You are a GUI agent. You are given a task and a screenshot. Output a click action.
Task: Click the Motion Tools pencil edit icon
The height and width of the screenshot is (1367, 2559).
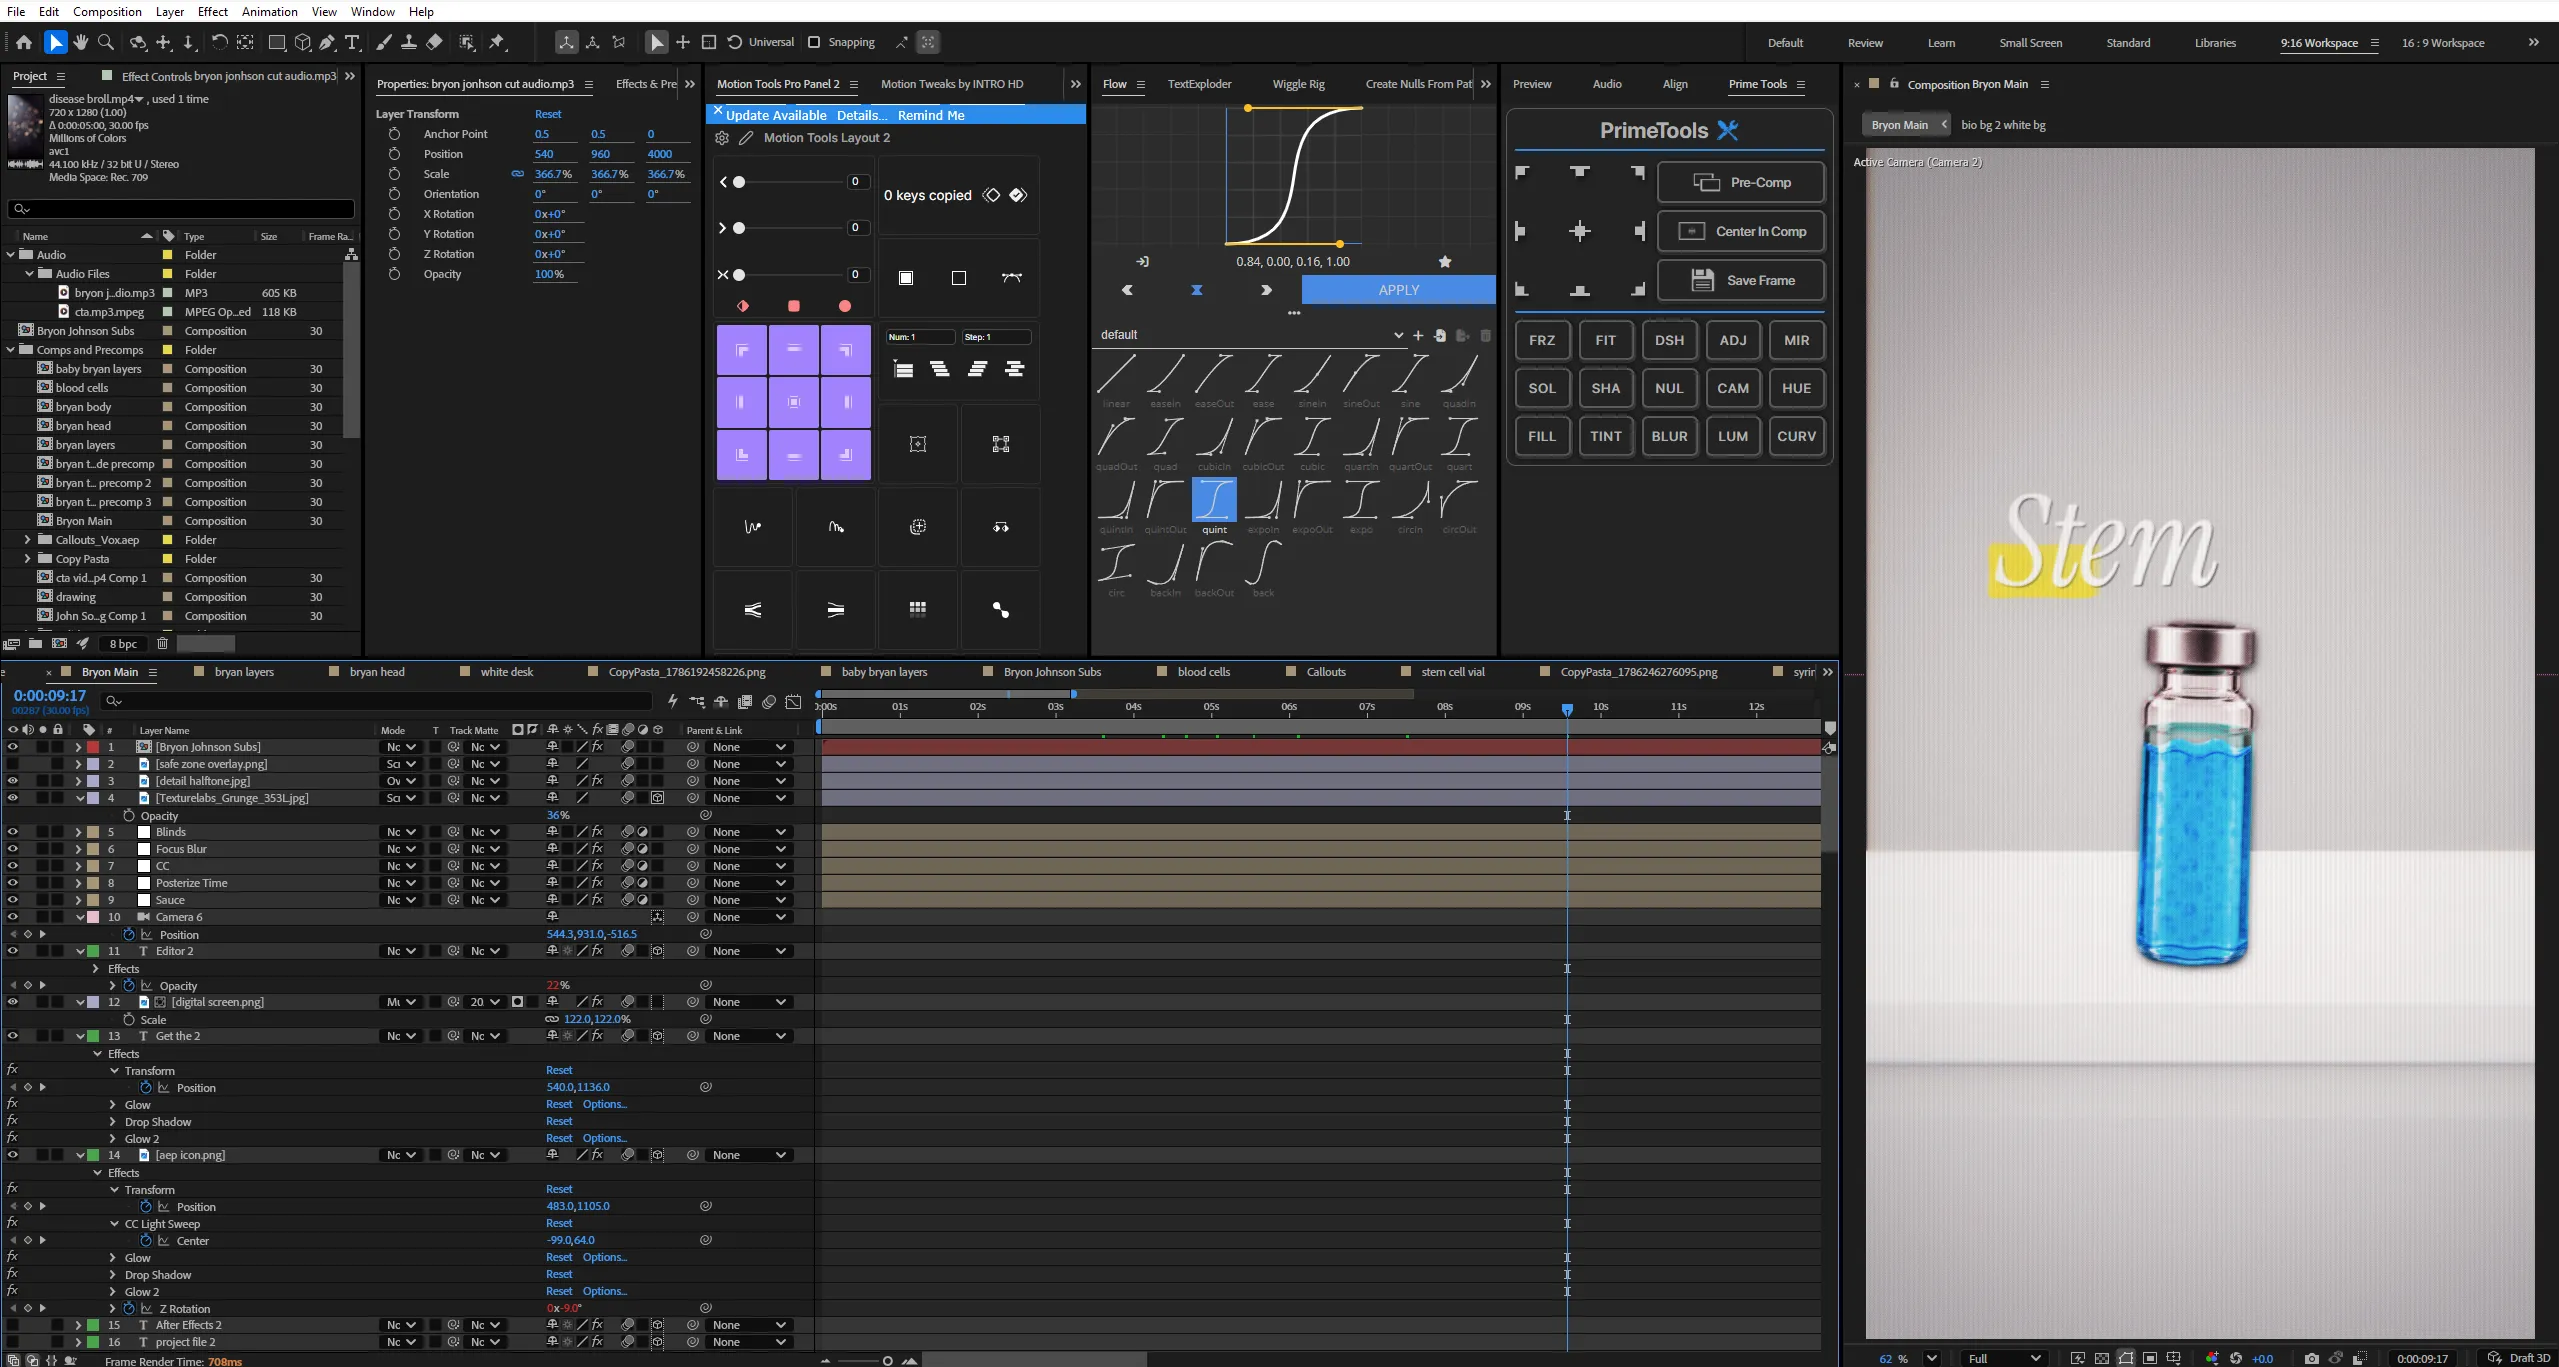pyautogui.click(x=746, y=138)
